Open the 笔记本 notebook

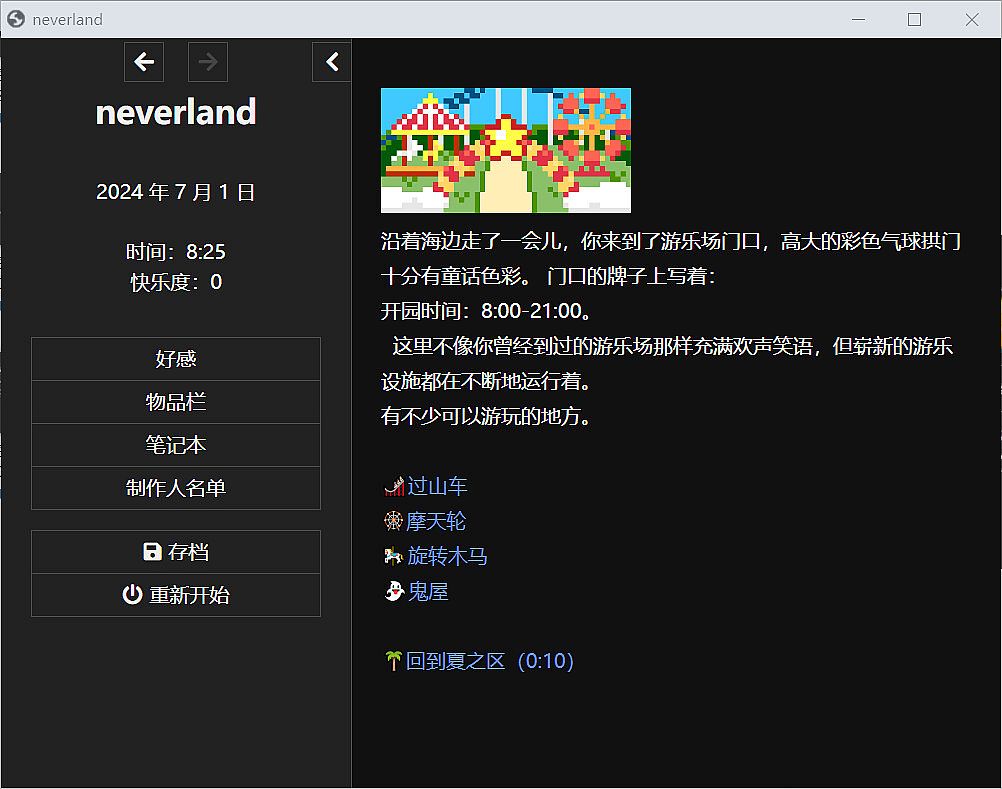(176, 445)
